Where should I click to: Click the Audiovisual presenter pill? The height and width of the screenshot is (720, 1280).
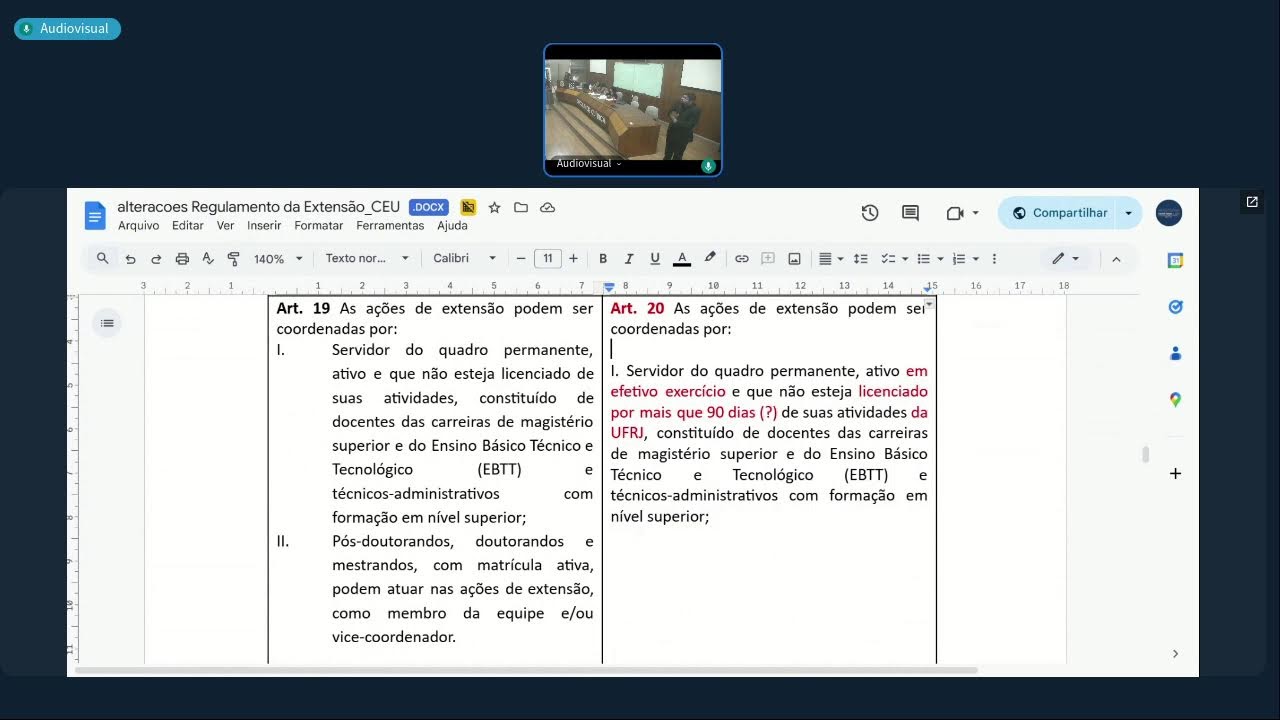pos(67,29)
